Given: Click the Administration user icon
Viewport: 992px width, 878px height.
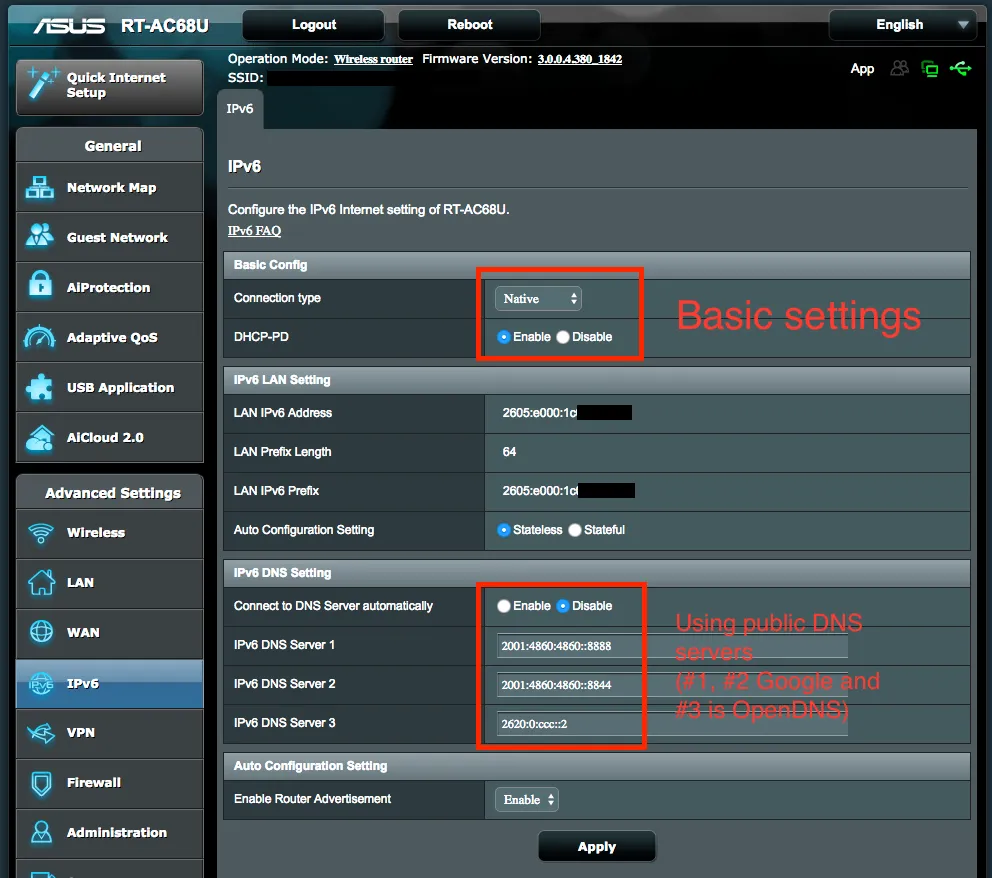Looking at the screenshot, I should pos(42,832).
